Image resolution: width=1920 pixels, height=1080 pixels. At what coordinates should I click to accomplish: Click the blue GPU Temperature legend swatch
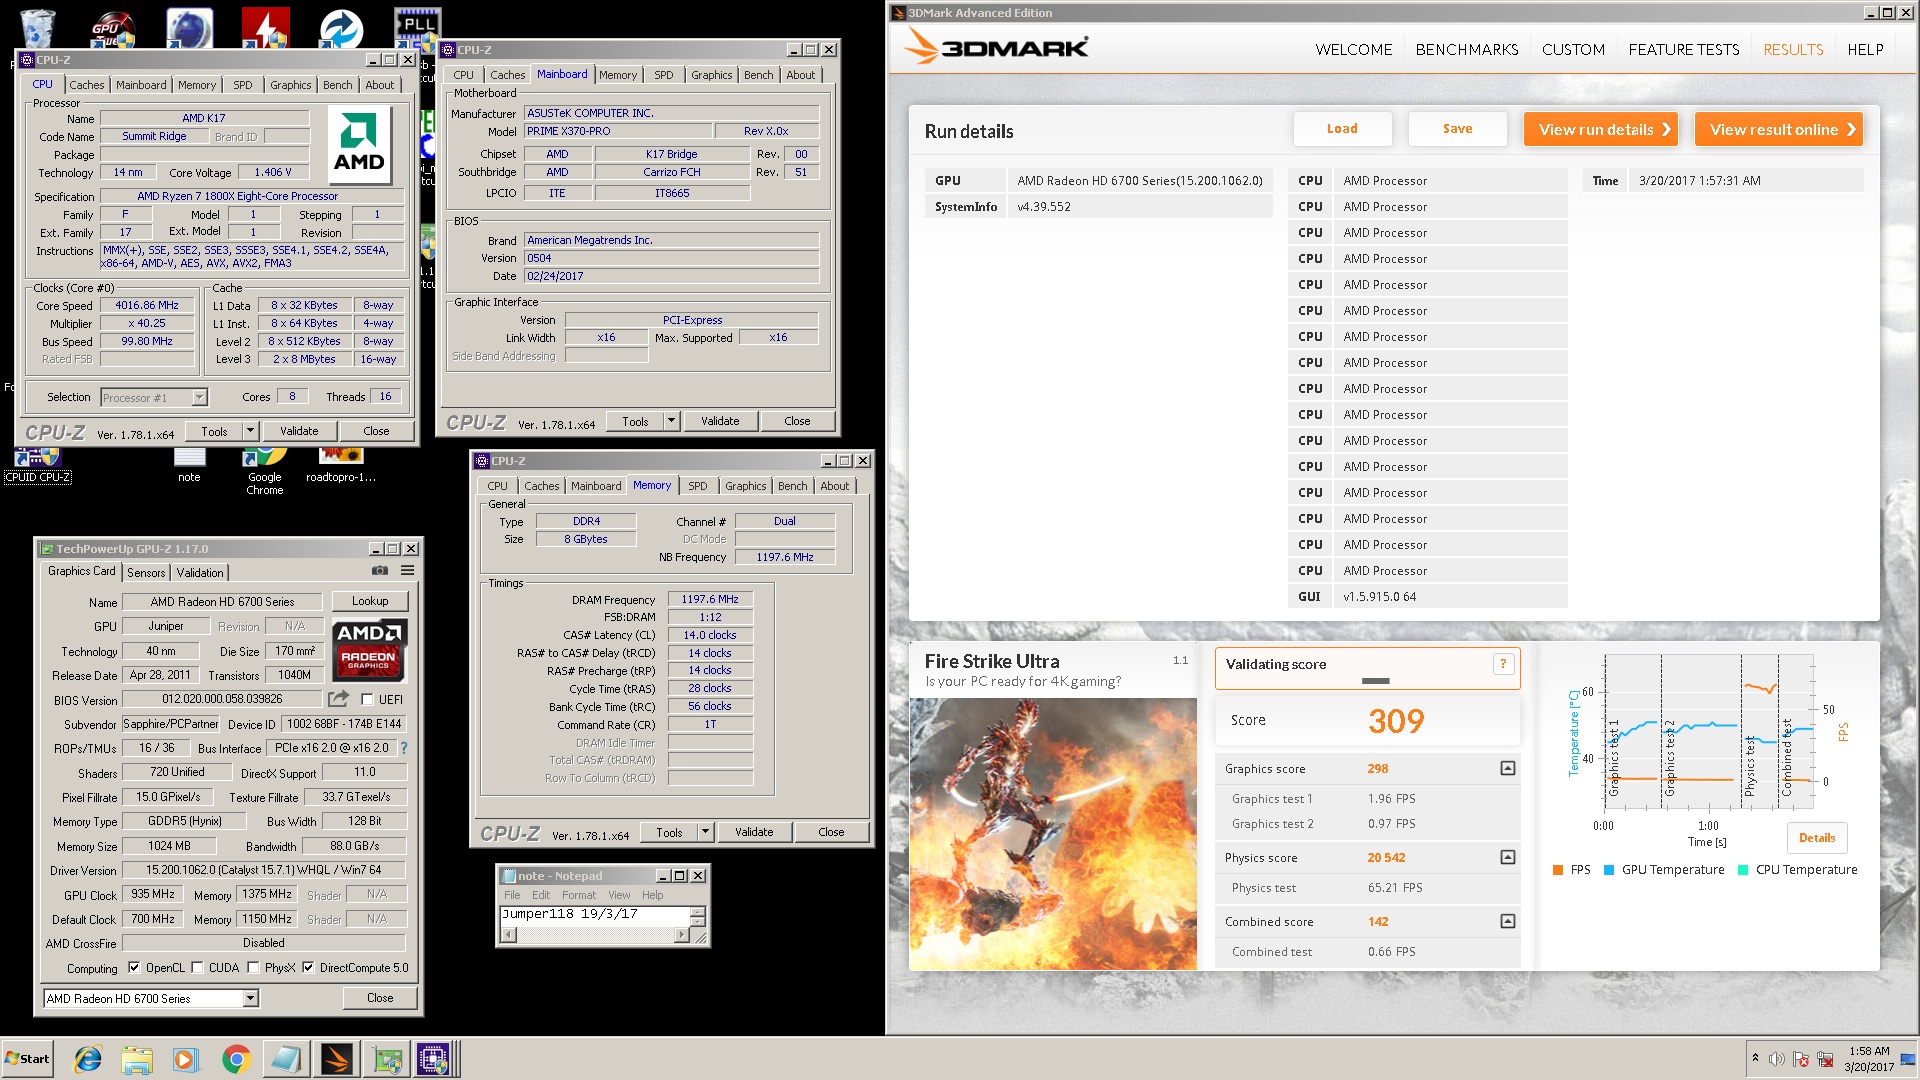[1608, 870]
